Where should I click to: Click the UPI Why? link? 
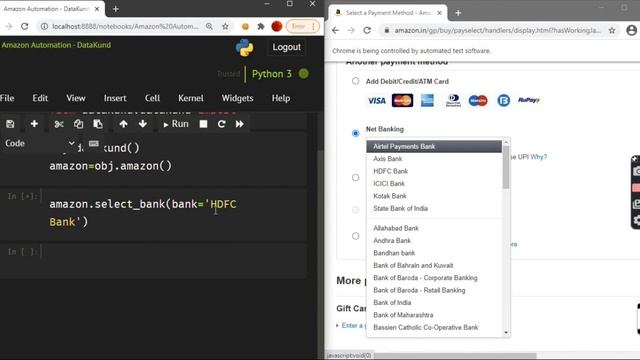pos(538,157)
